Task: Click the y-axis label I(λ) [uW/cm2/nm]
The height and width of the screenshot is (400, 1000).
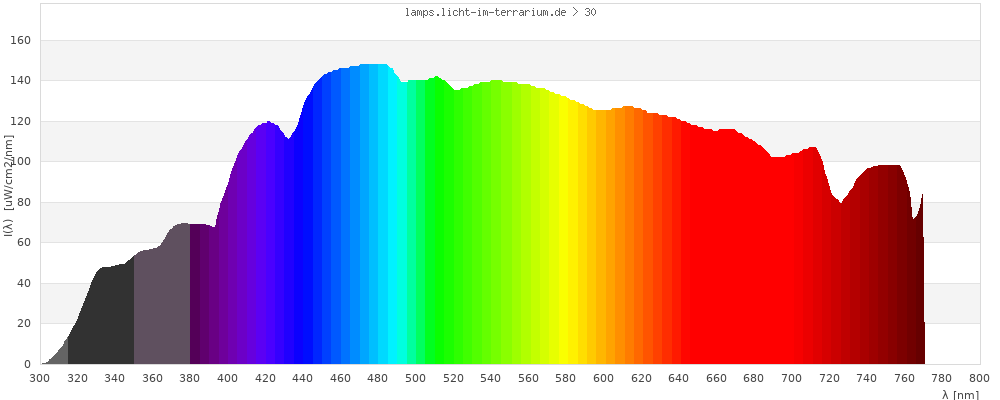Action: (x=8, y=189)
